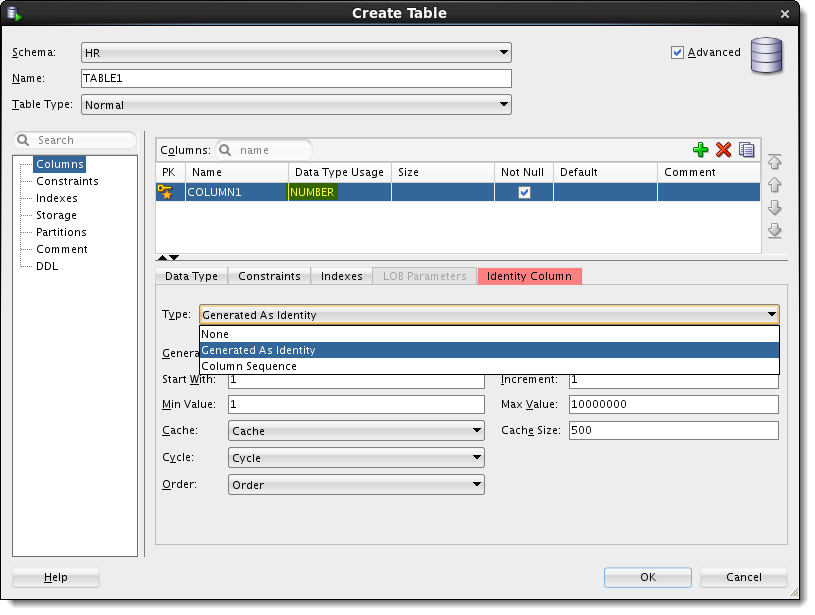Click the split pane collapse arrows

[x=168, y=257]
